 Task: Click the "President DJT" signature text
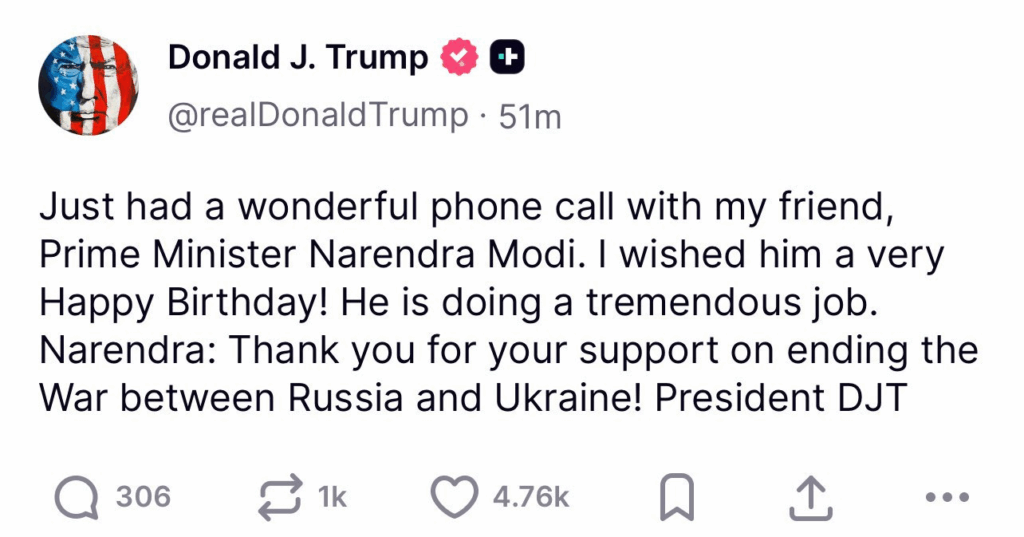click(x=780, y=399)
